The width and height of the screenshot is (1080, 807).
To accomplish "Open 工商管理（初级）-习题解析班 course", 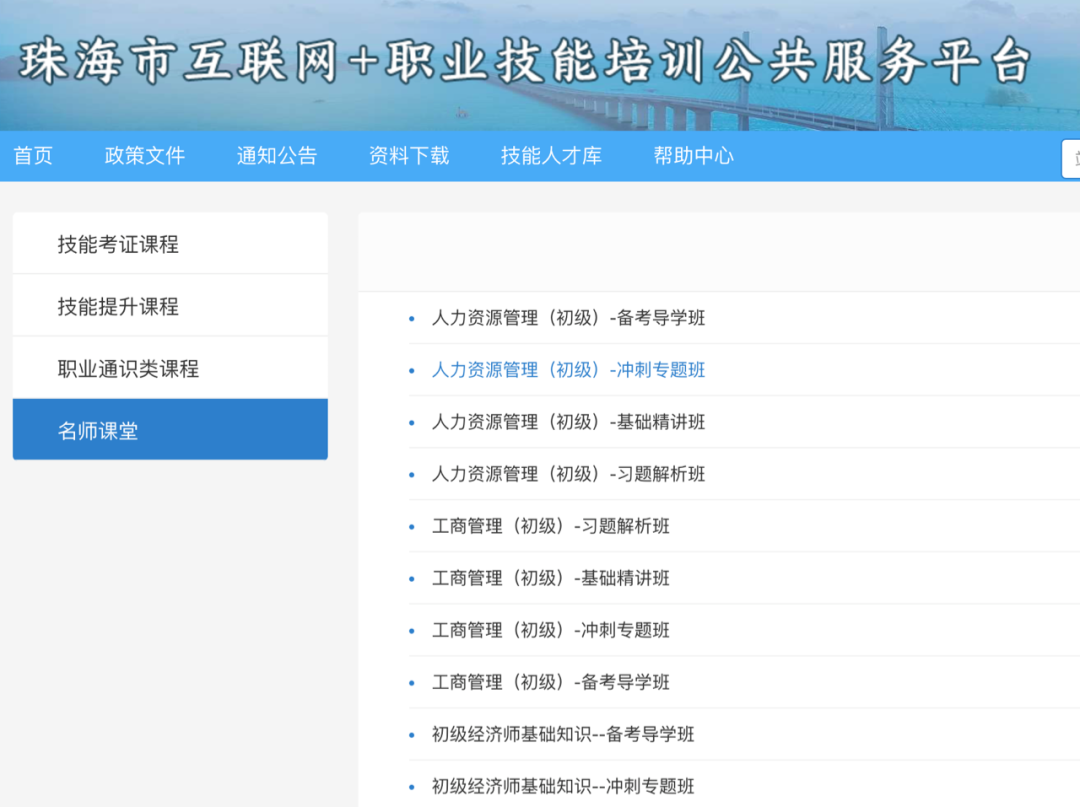I will (x=550, y=526).
